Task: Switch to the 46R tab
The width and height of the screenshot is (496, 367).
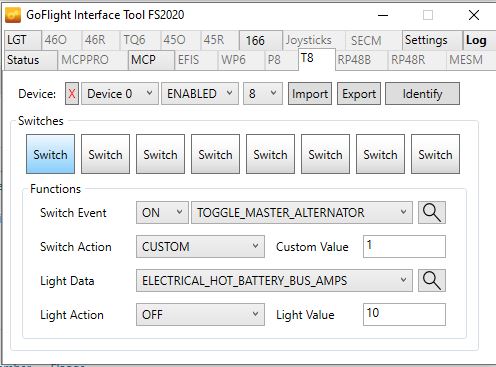Action: [100, 40]
